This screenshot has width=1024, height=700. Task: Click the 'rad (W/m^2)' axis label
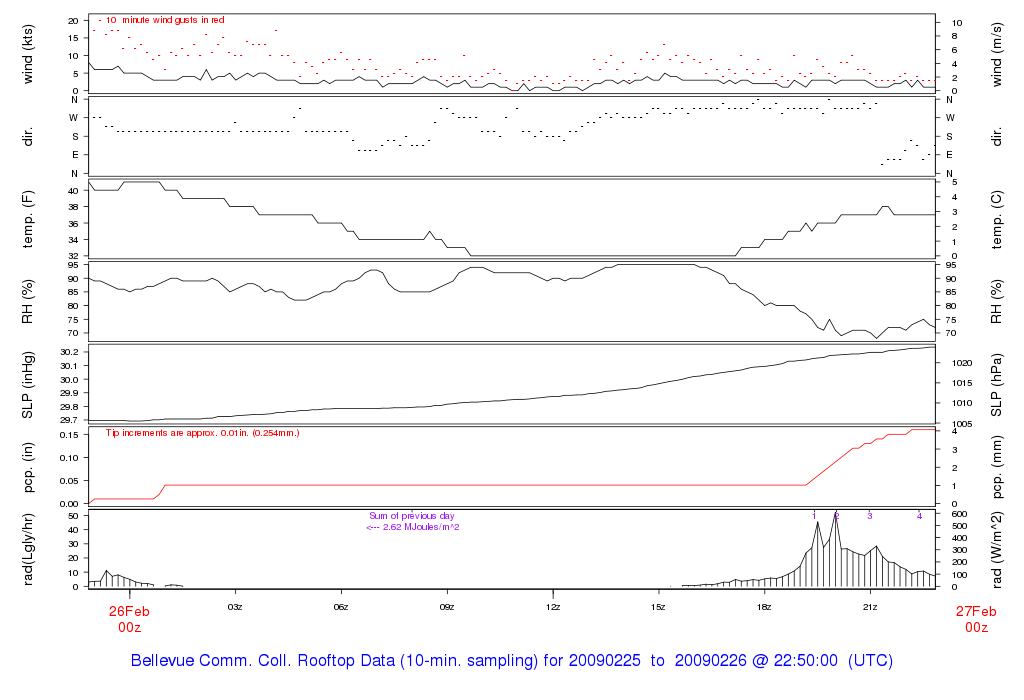coord(997,549)
